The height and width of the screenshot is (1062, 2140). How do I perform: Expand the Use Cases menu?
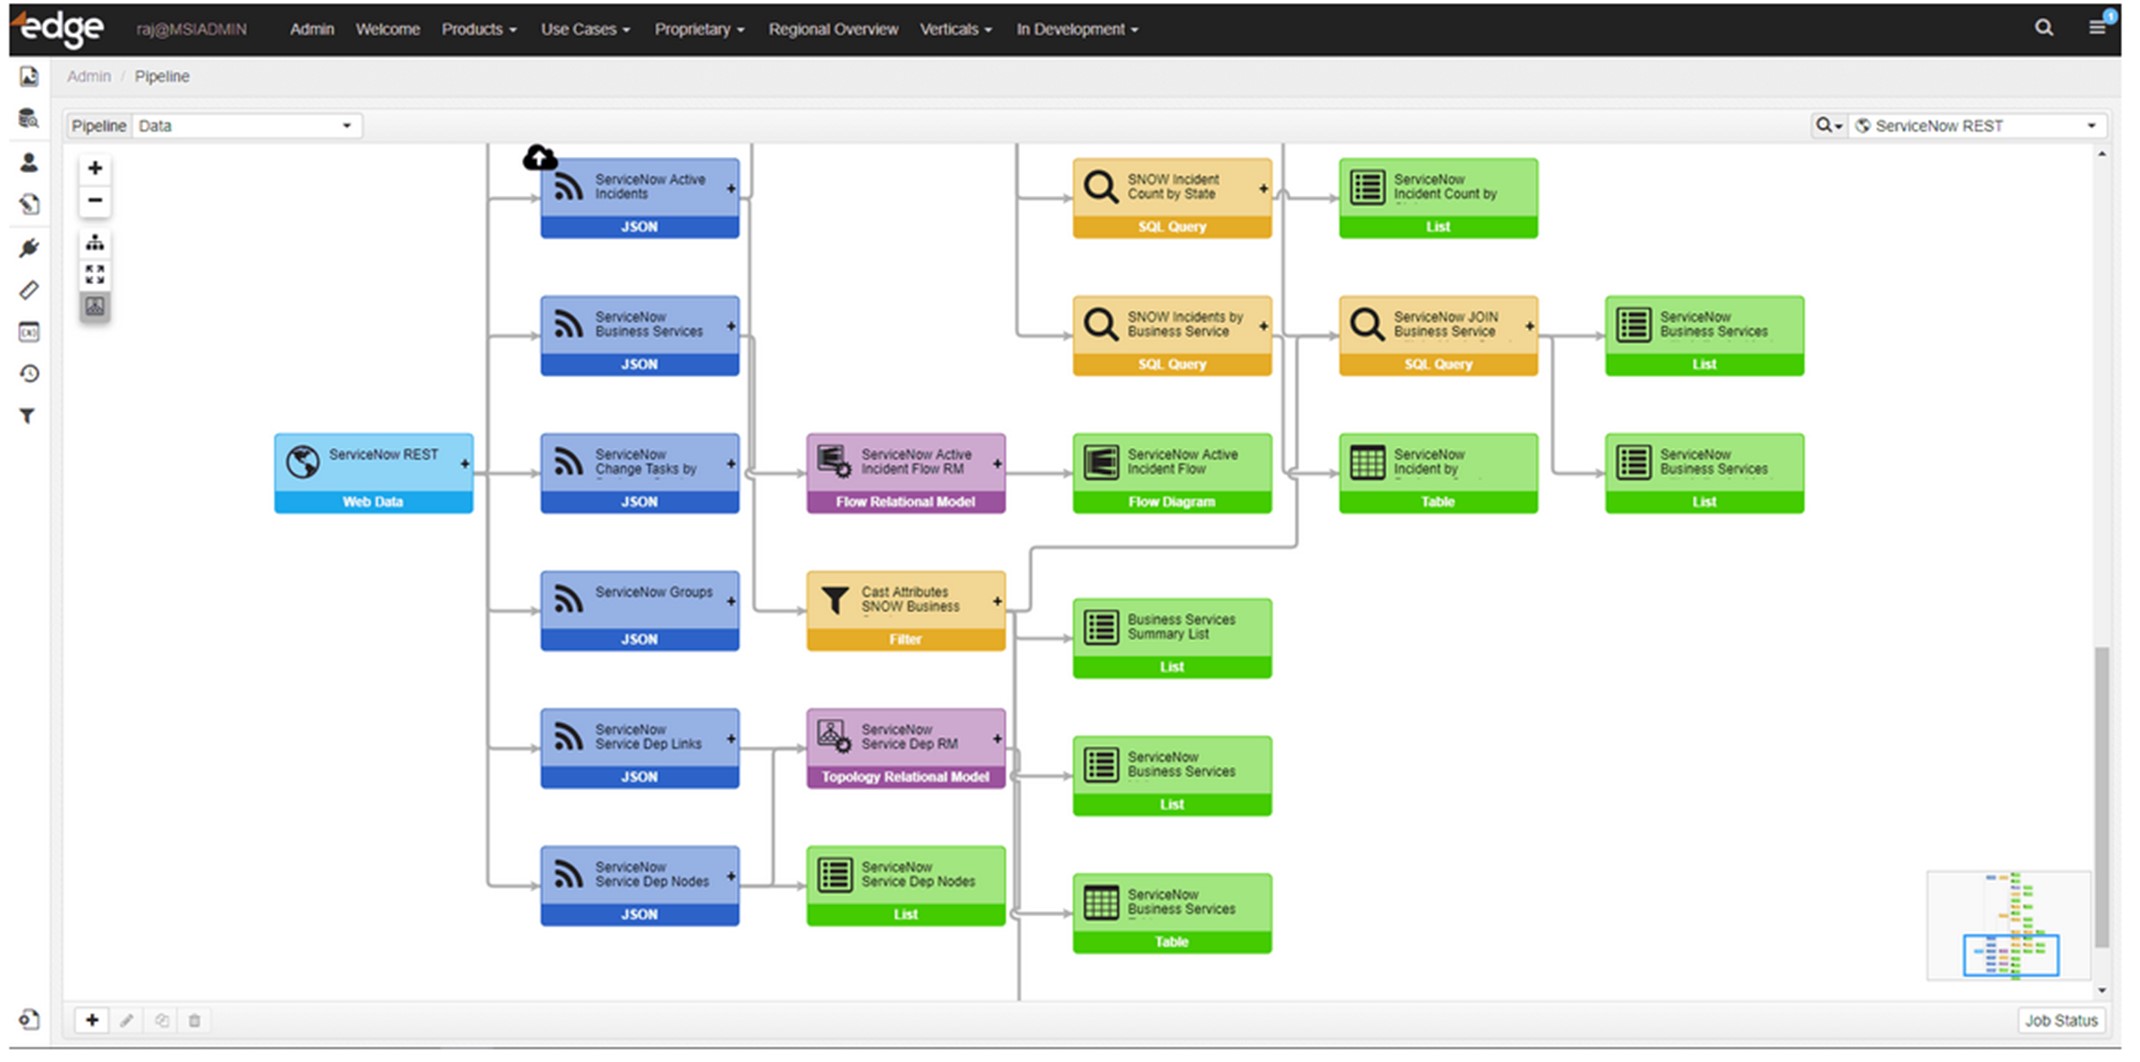click(586, 29)
